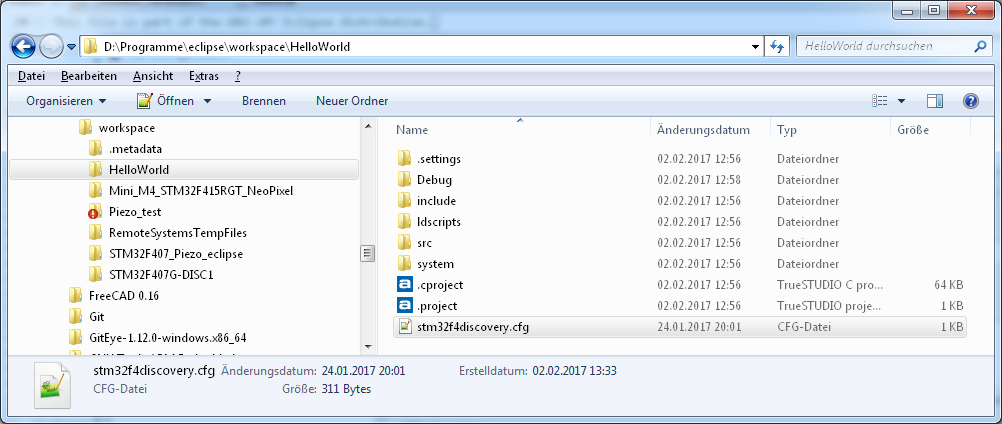This screenshot has height=424, width=1002.
Task: Click the Brennen button
Action: tap(263, 101)
